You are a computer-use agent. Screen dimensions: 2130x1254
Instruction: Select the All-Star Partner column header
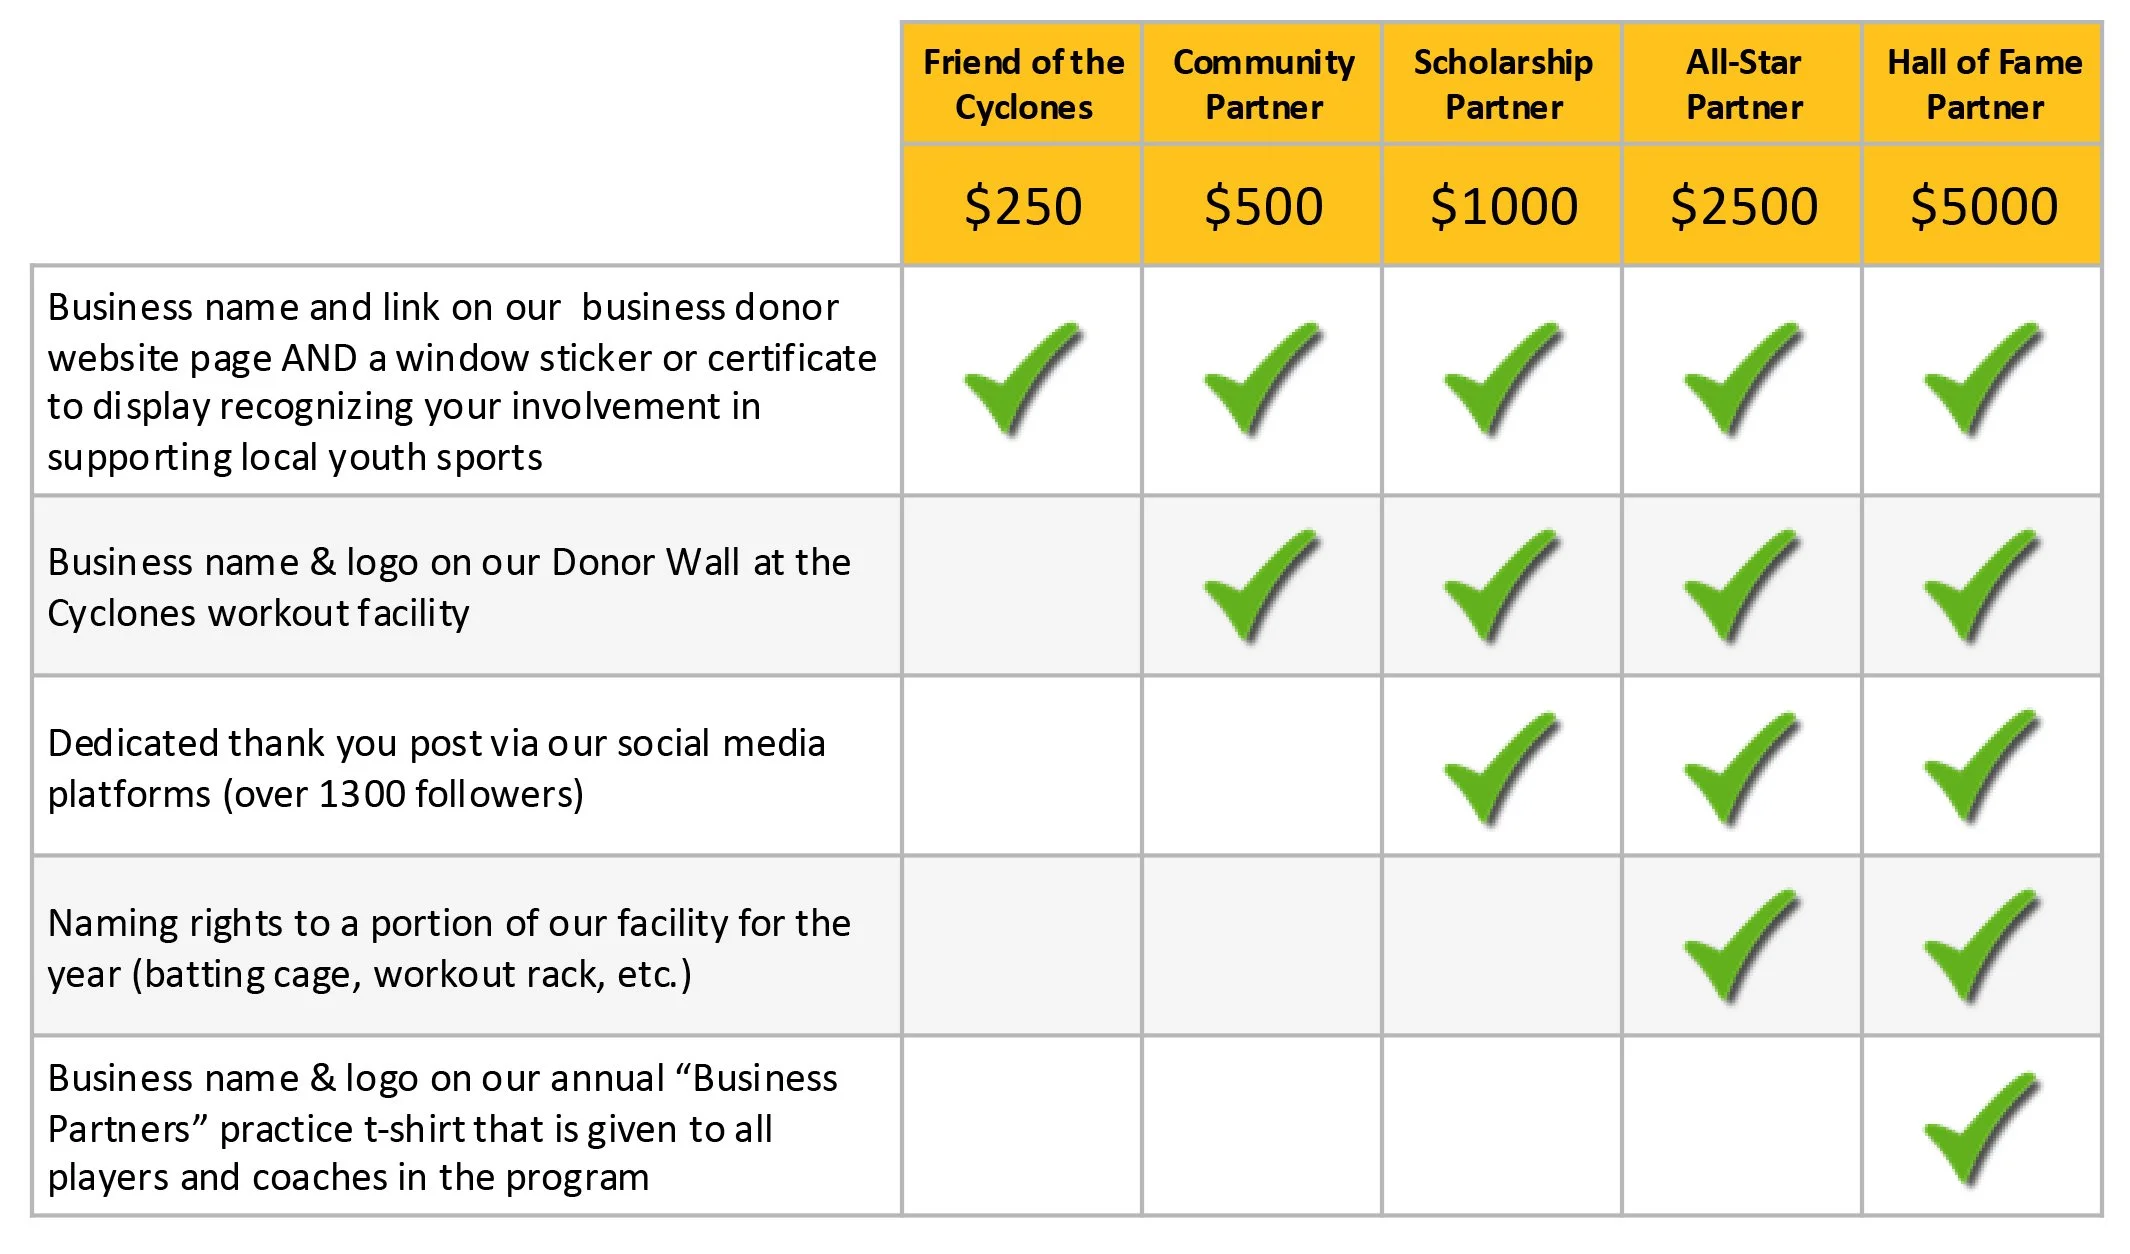(x=1742, y=84)
